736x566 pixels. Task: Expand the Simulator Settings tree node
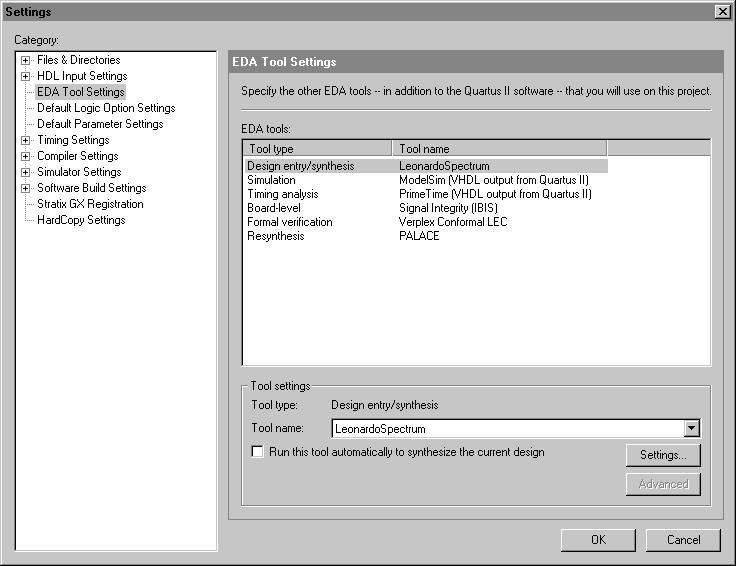(26, 172)
